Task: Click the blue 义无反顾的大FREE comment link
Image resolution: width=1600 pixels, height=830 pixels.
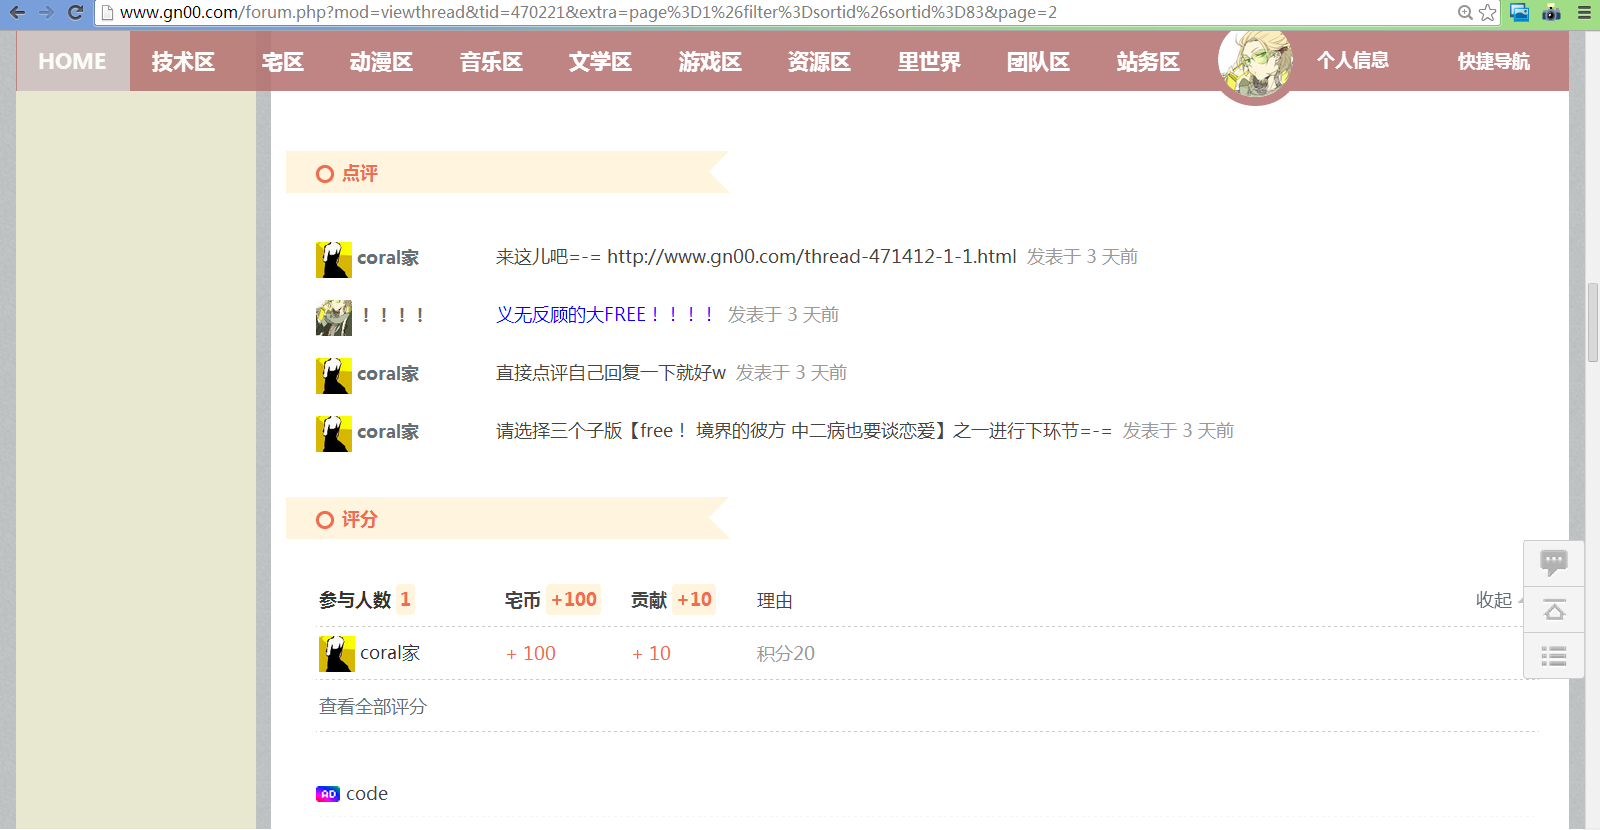Action: [x=605, y=315]
